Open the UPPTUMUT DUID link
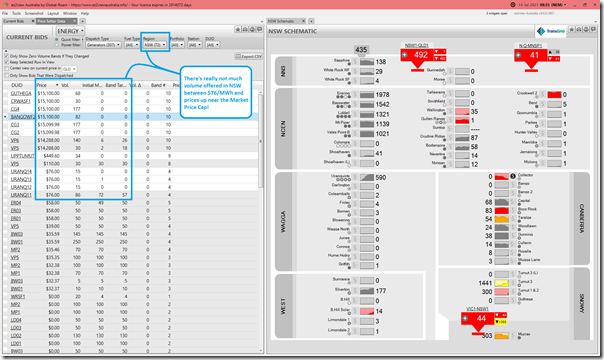The height and width of the screenshot is (360, 604). [22, 156]
